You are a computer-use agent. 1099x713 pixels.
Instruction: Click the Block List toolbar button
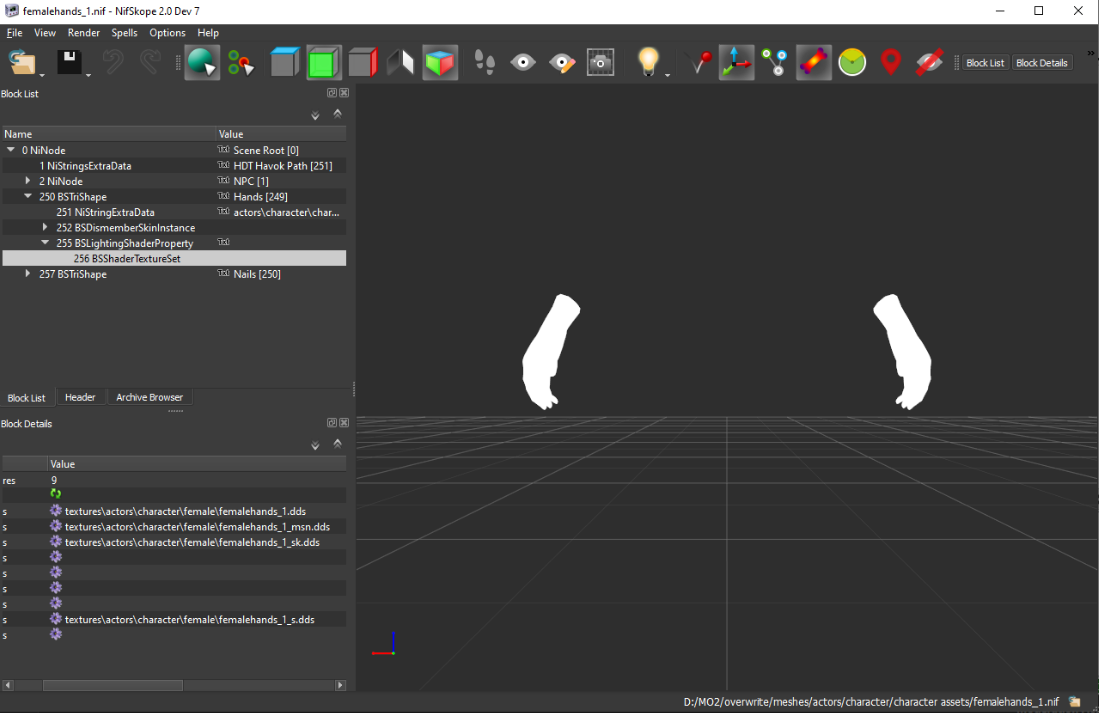[x=985, y=63]
